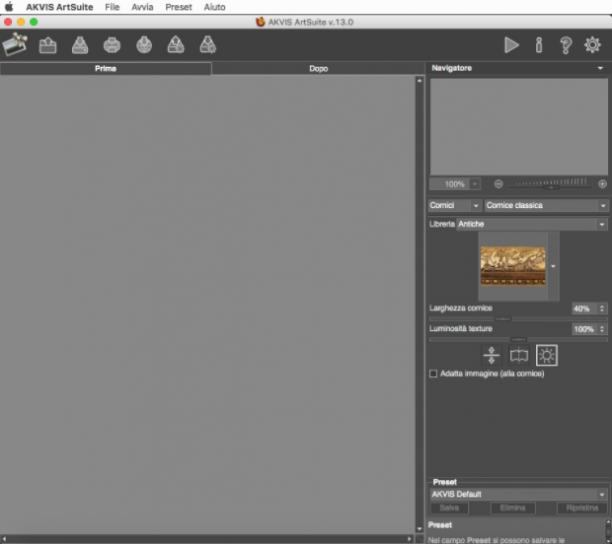Click the vertical scrollbar up arrow
This screenshot has width=612, height=544.
tap(420, 81)
